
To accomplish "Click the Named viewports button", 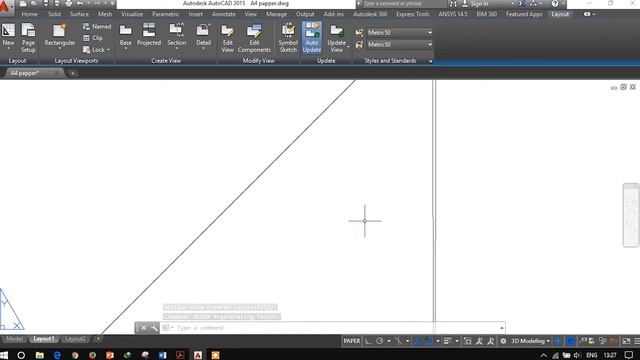I will 97,27.
